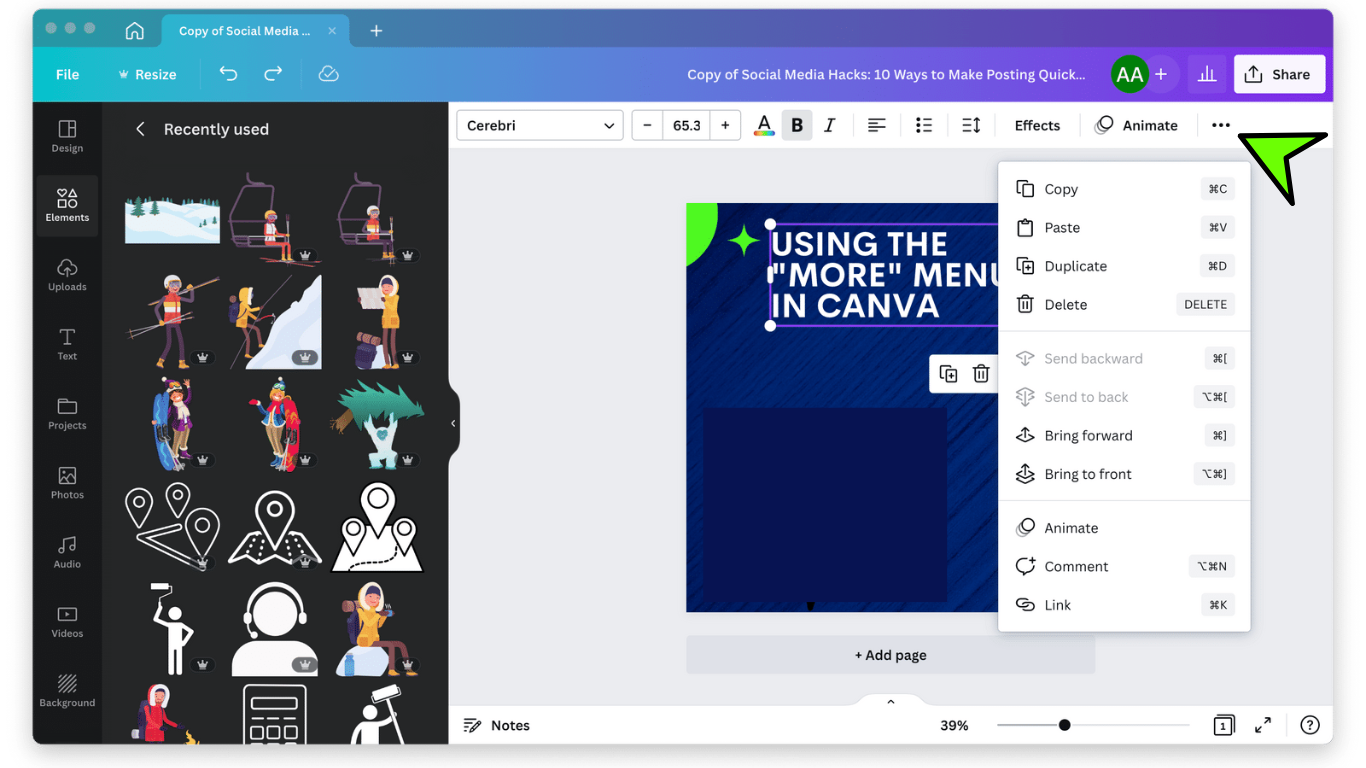Click the bulleted list icon

point(924,125)
